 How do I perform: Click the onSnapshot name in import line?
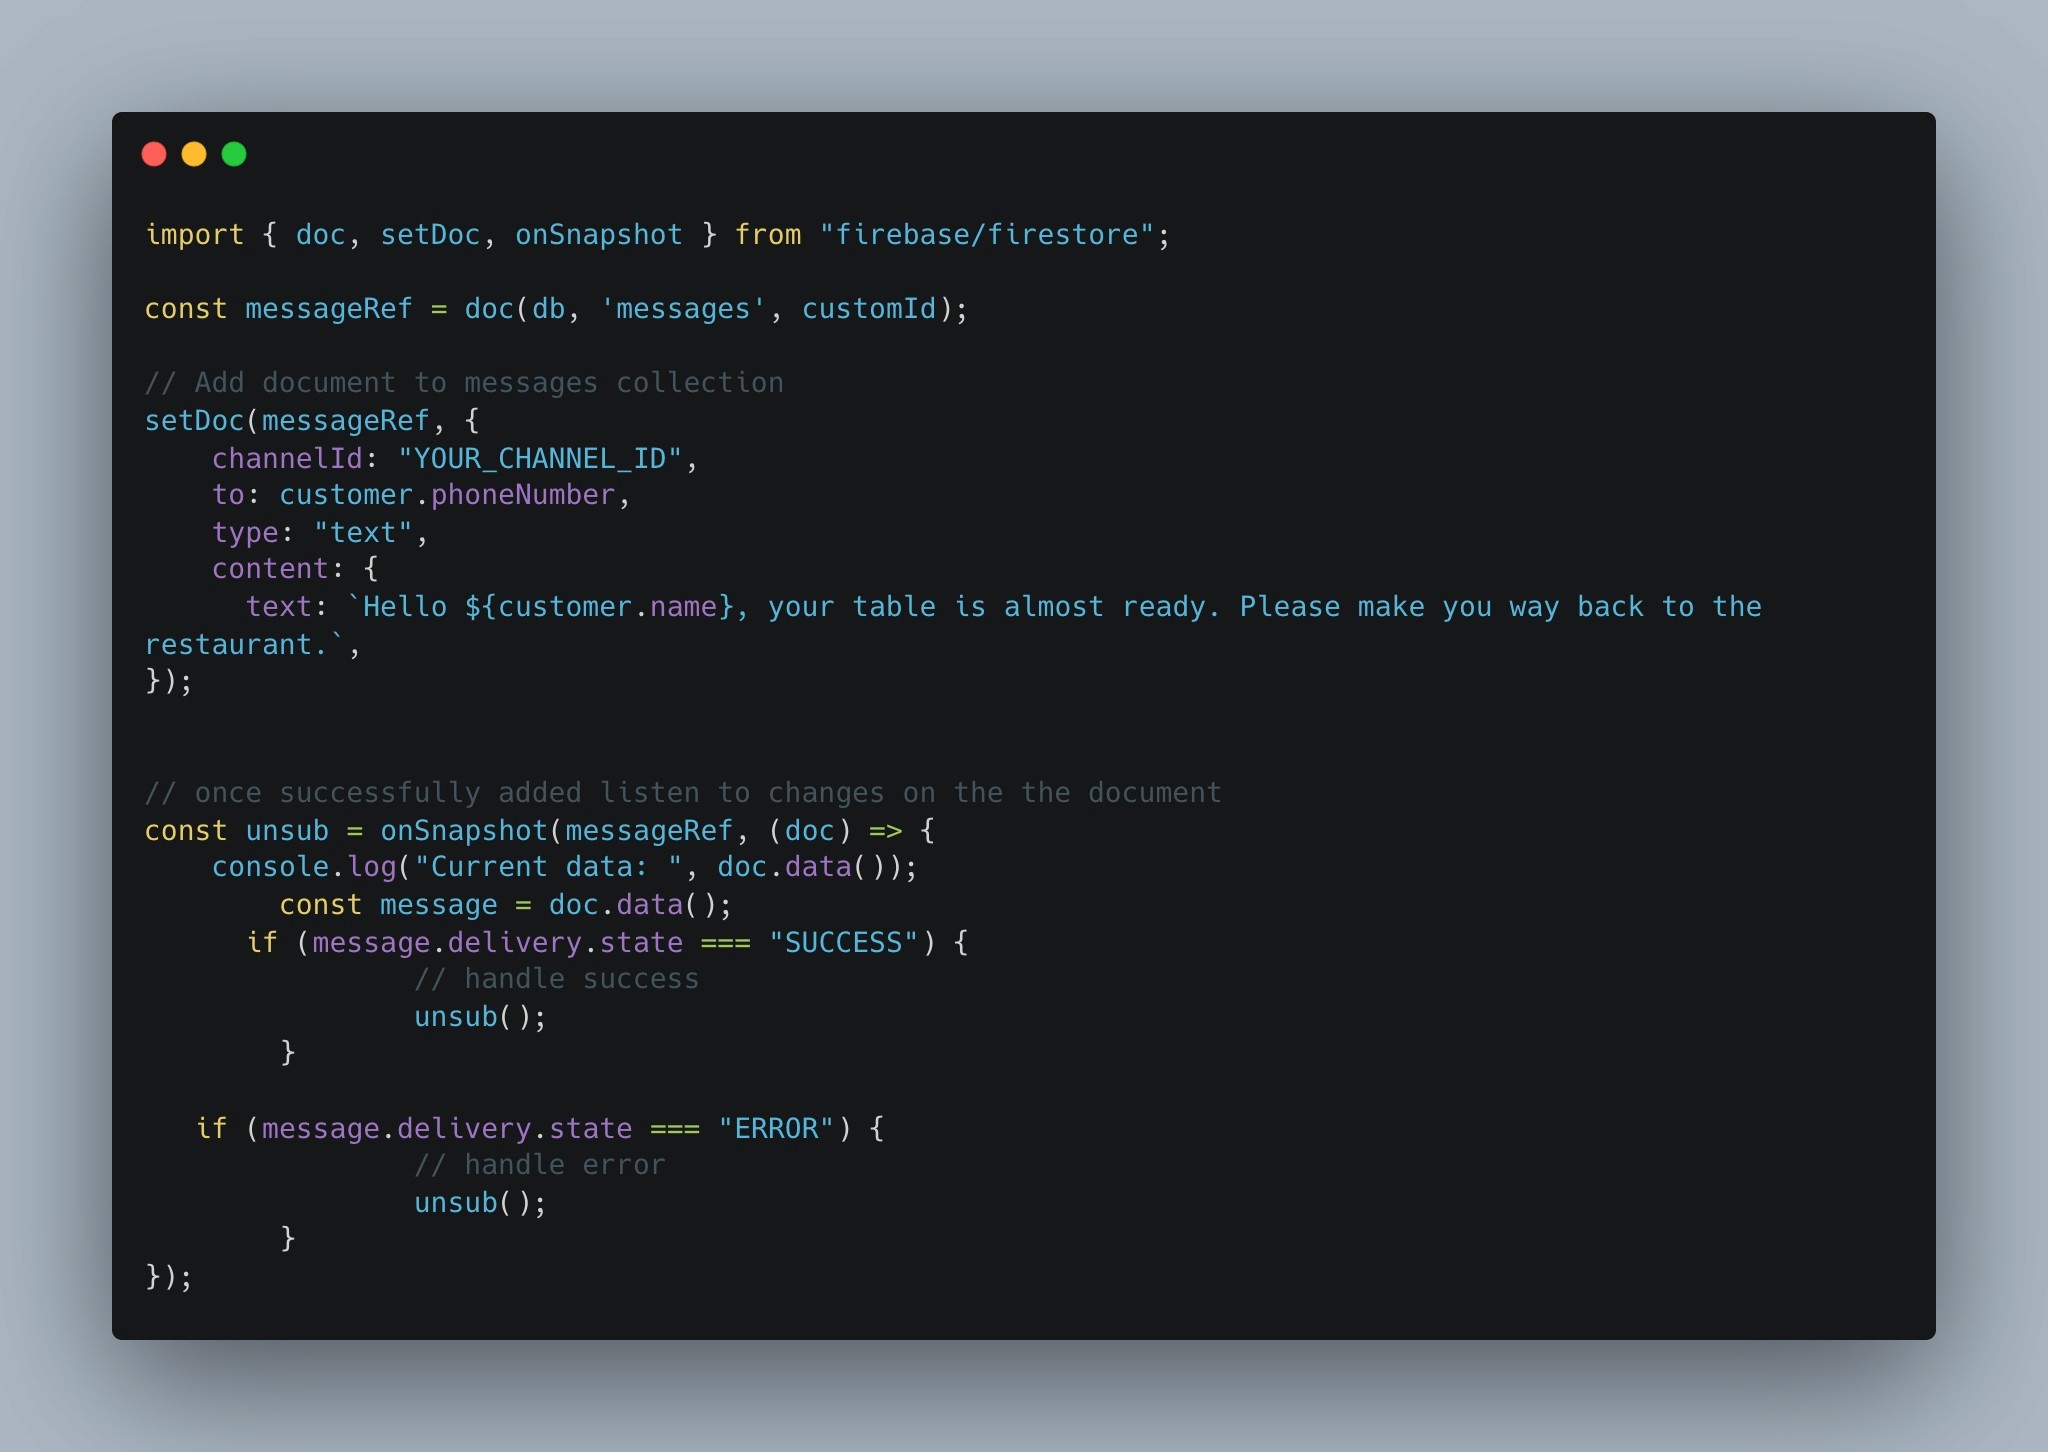click(x=599, y=235)
